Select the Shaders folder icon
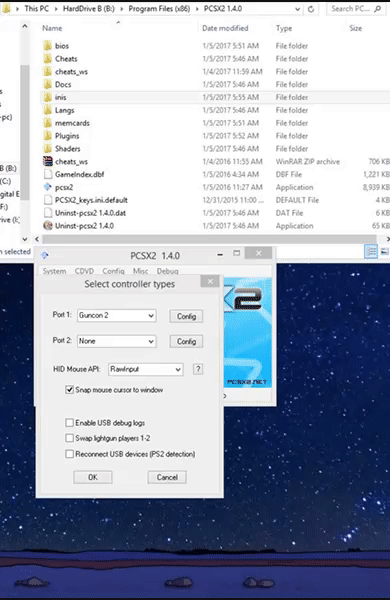Image resolution: width=390 pixels, height=600 pixels. tap(47, 149)
